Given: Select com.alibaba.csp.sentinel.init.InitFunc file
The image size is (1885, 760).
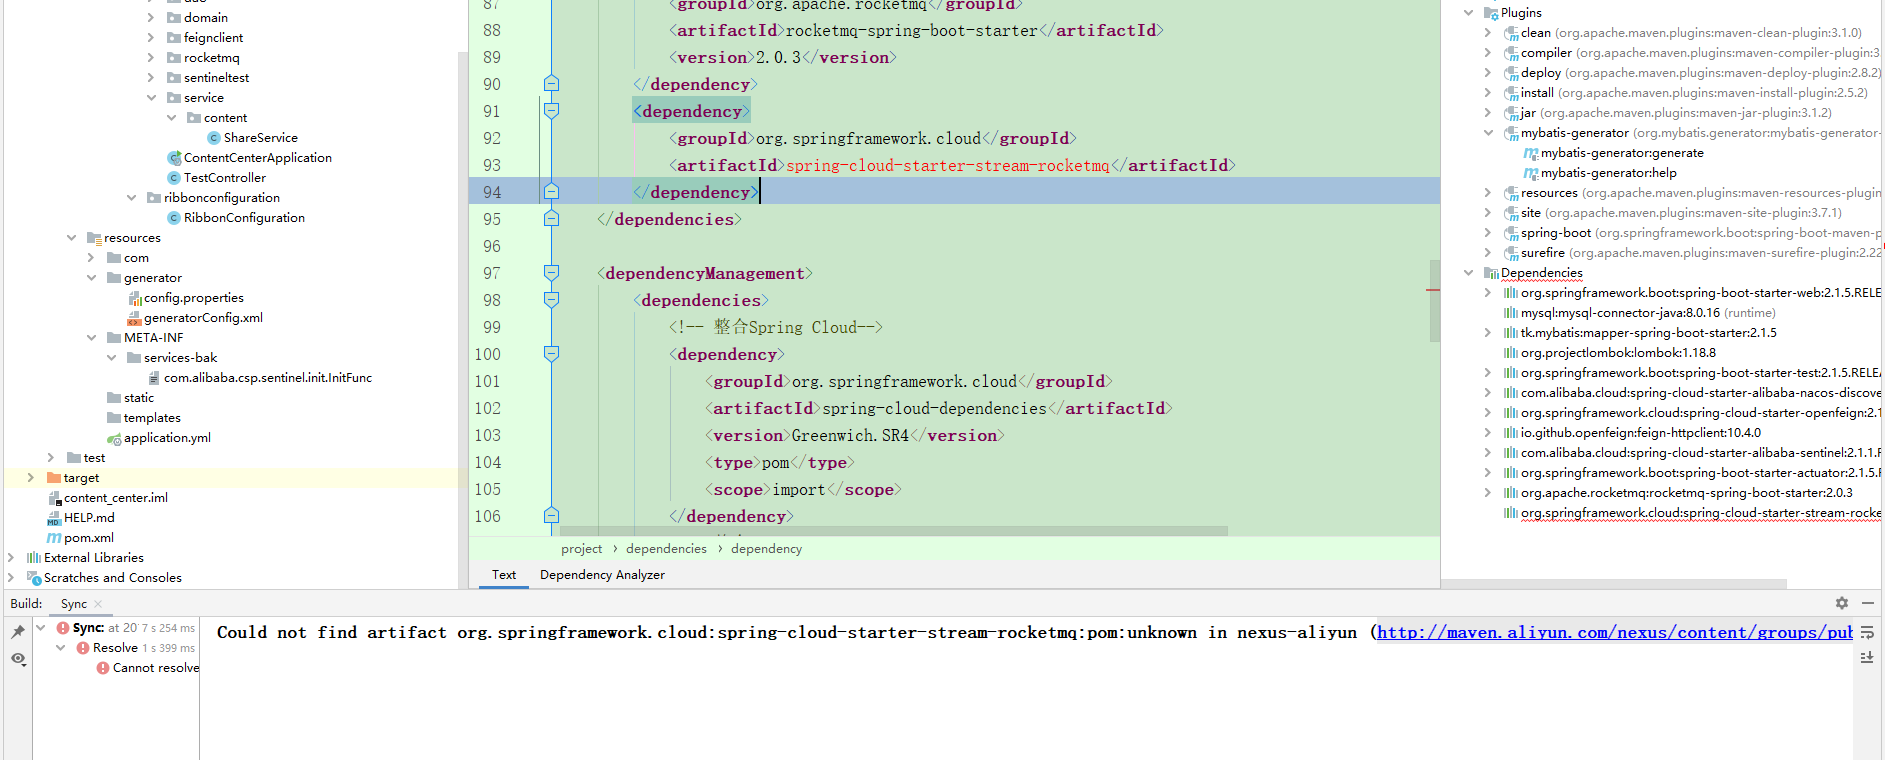Looking at the screenshot, I should click(x=268, y=378).
